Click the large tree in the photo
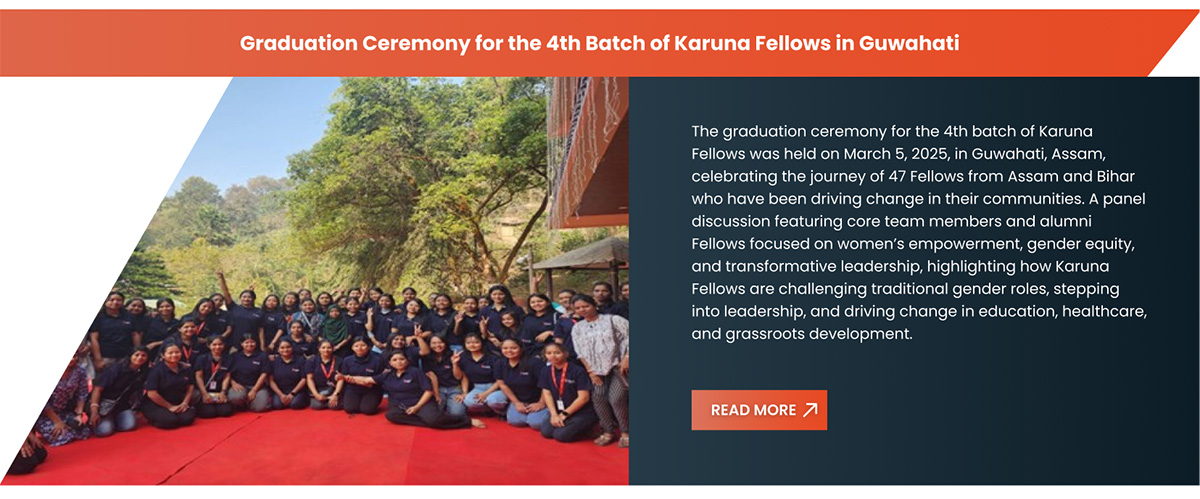Screen dimensions: 1200x499 420,170
